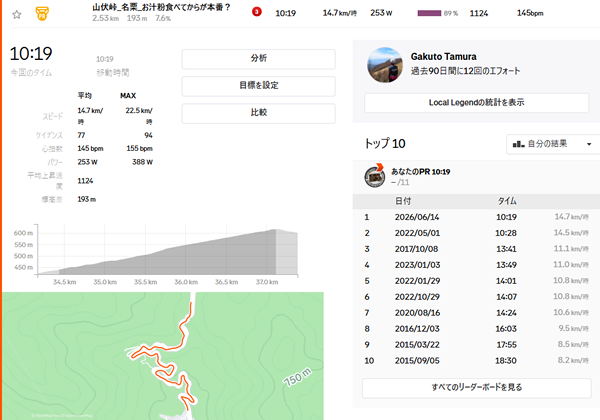Image resolution: width=600 pixels, height=420 pixels.
Task: Click the red heart rate zone 3 badge
Action: pyautogui.click(x=257, y=12)
